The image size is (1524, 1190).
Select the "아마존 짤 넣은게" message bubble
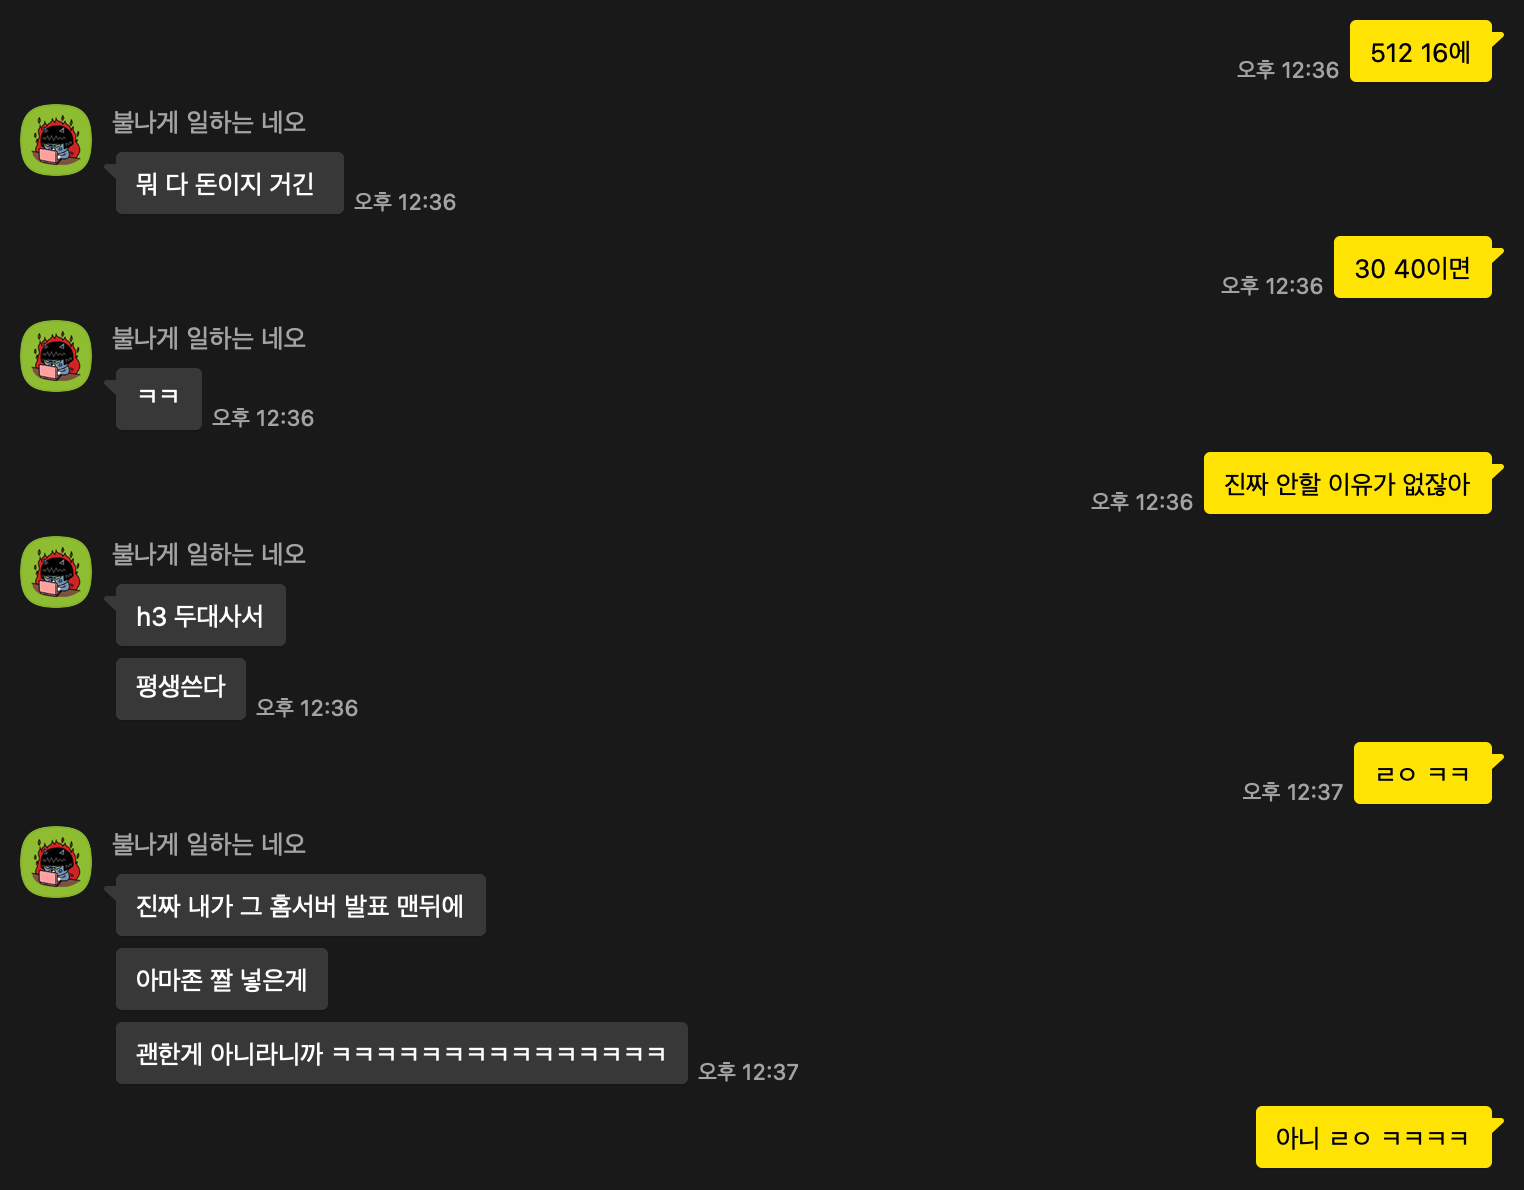(x=222, y=979)
